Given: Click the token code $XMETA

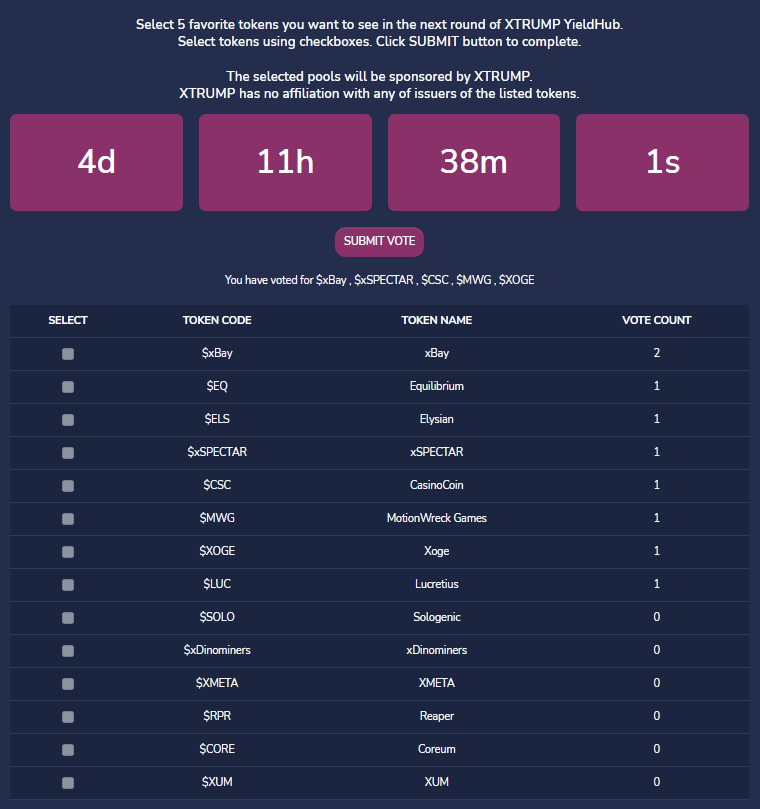Looking at the screenshot, I should (217, 683).
